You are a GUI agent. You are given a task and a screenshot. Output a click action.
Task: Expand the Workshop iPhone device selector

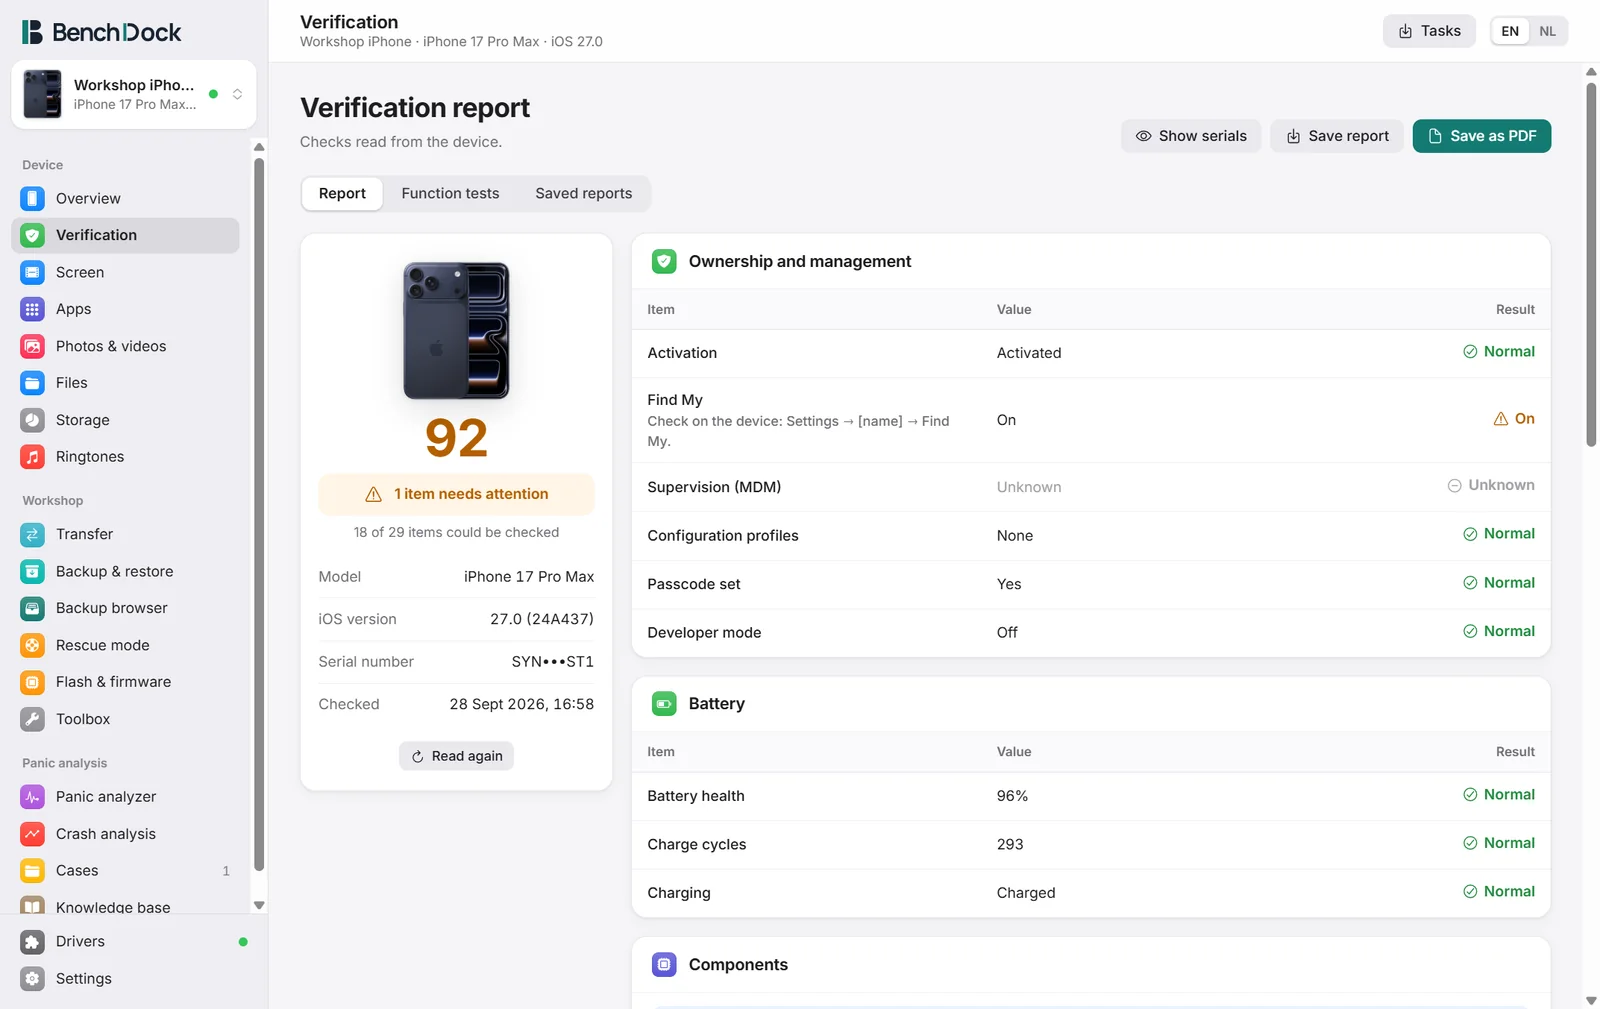(x=134, y=94)
